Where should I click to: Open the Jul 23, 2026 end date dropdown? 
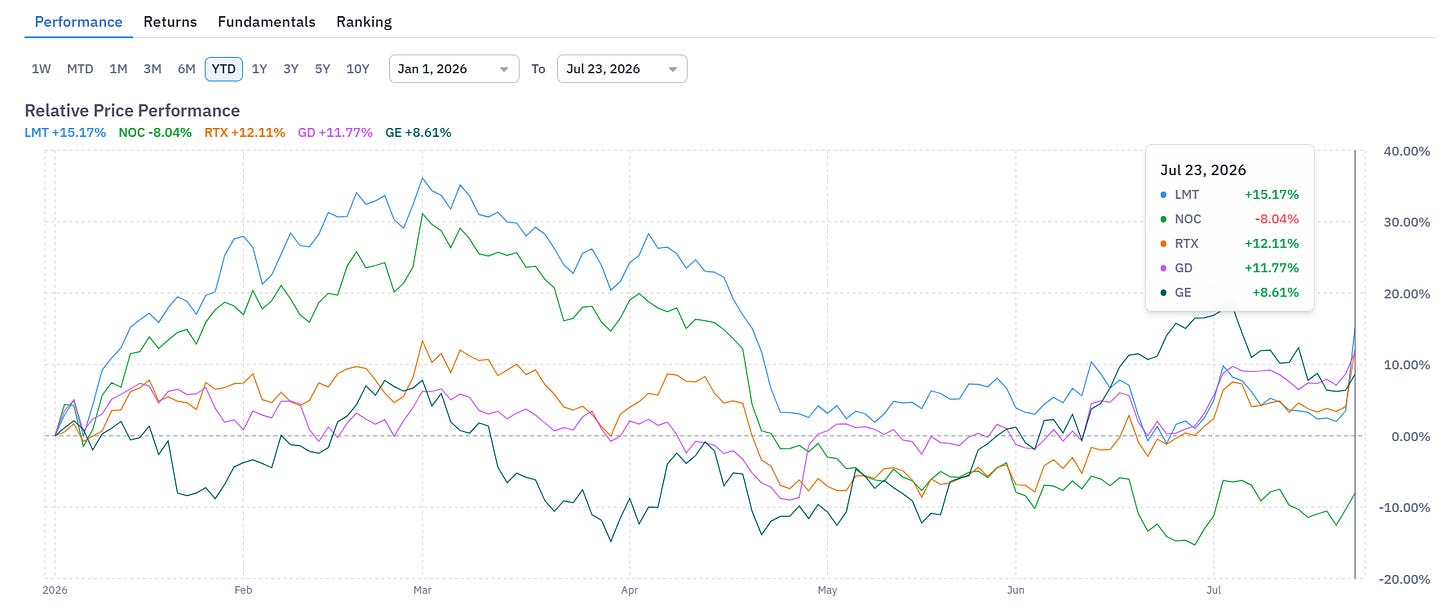pyautogui.click(x=622, y=69)
